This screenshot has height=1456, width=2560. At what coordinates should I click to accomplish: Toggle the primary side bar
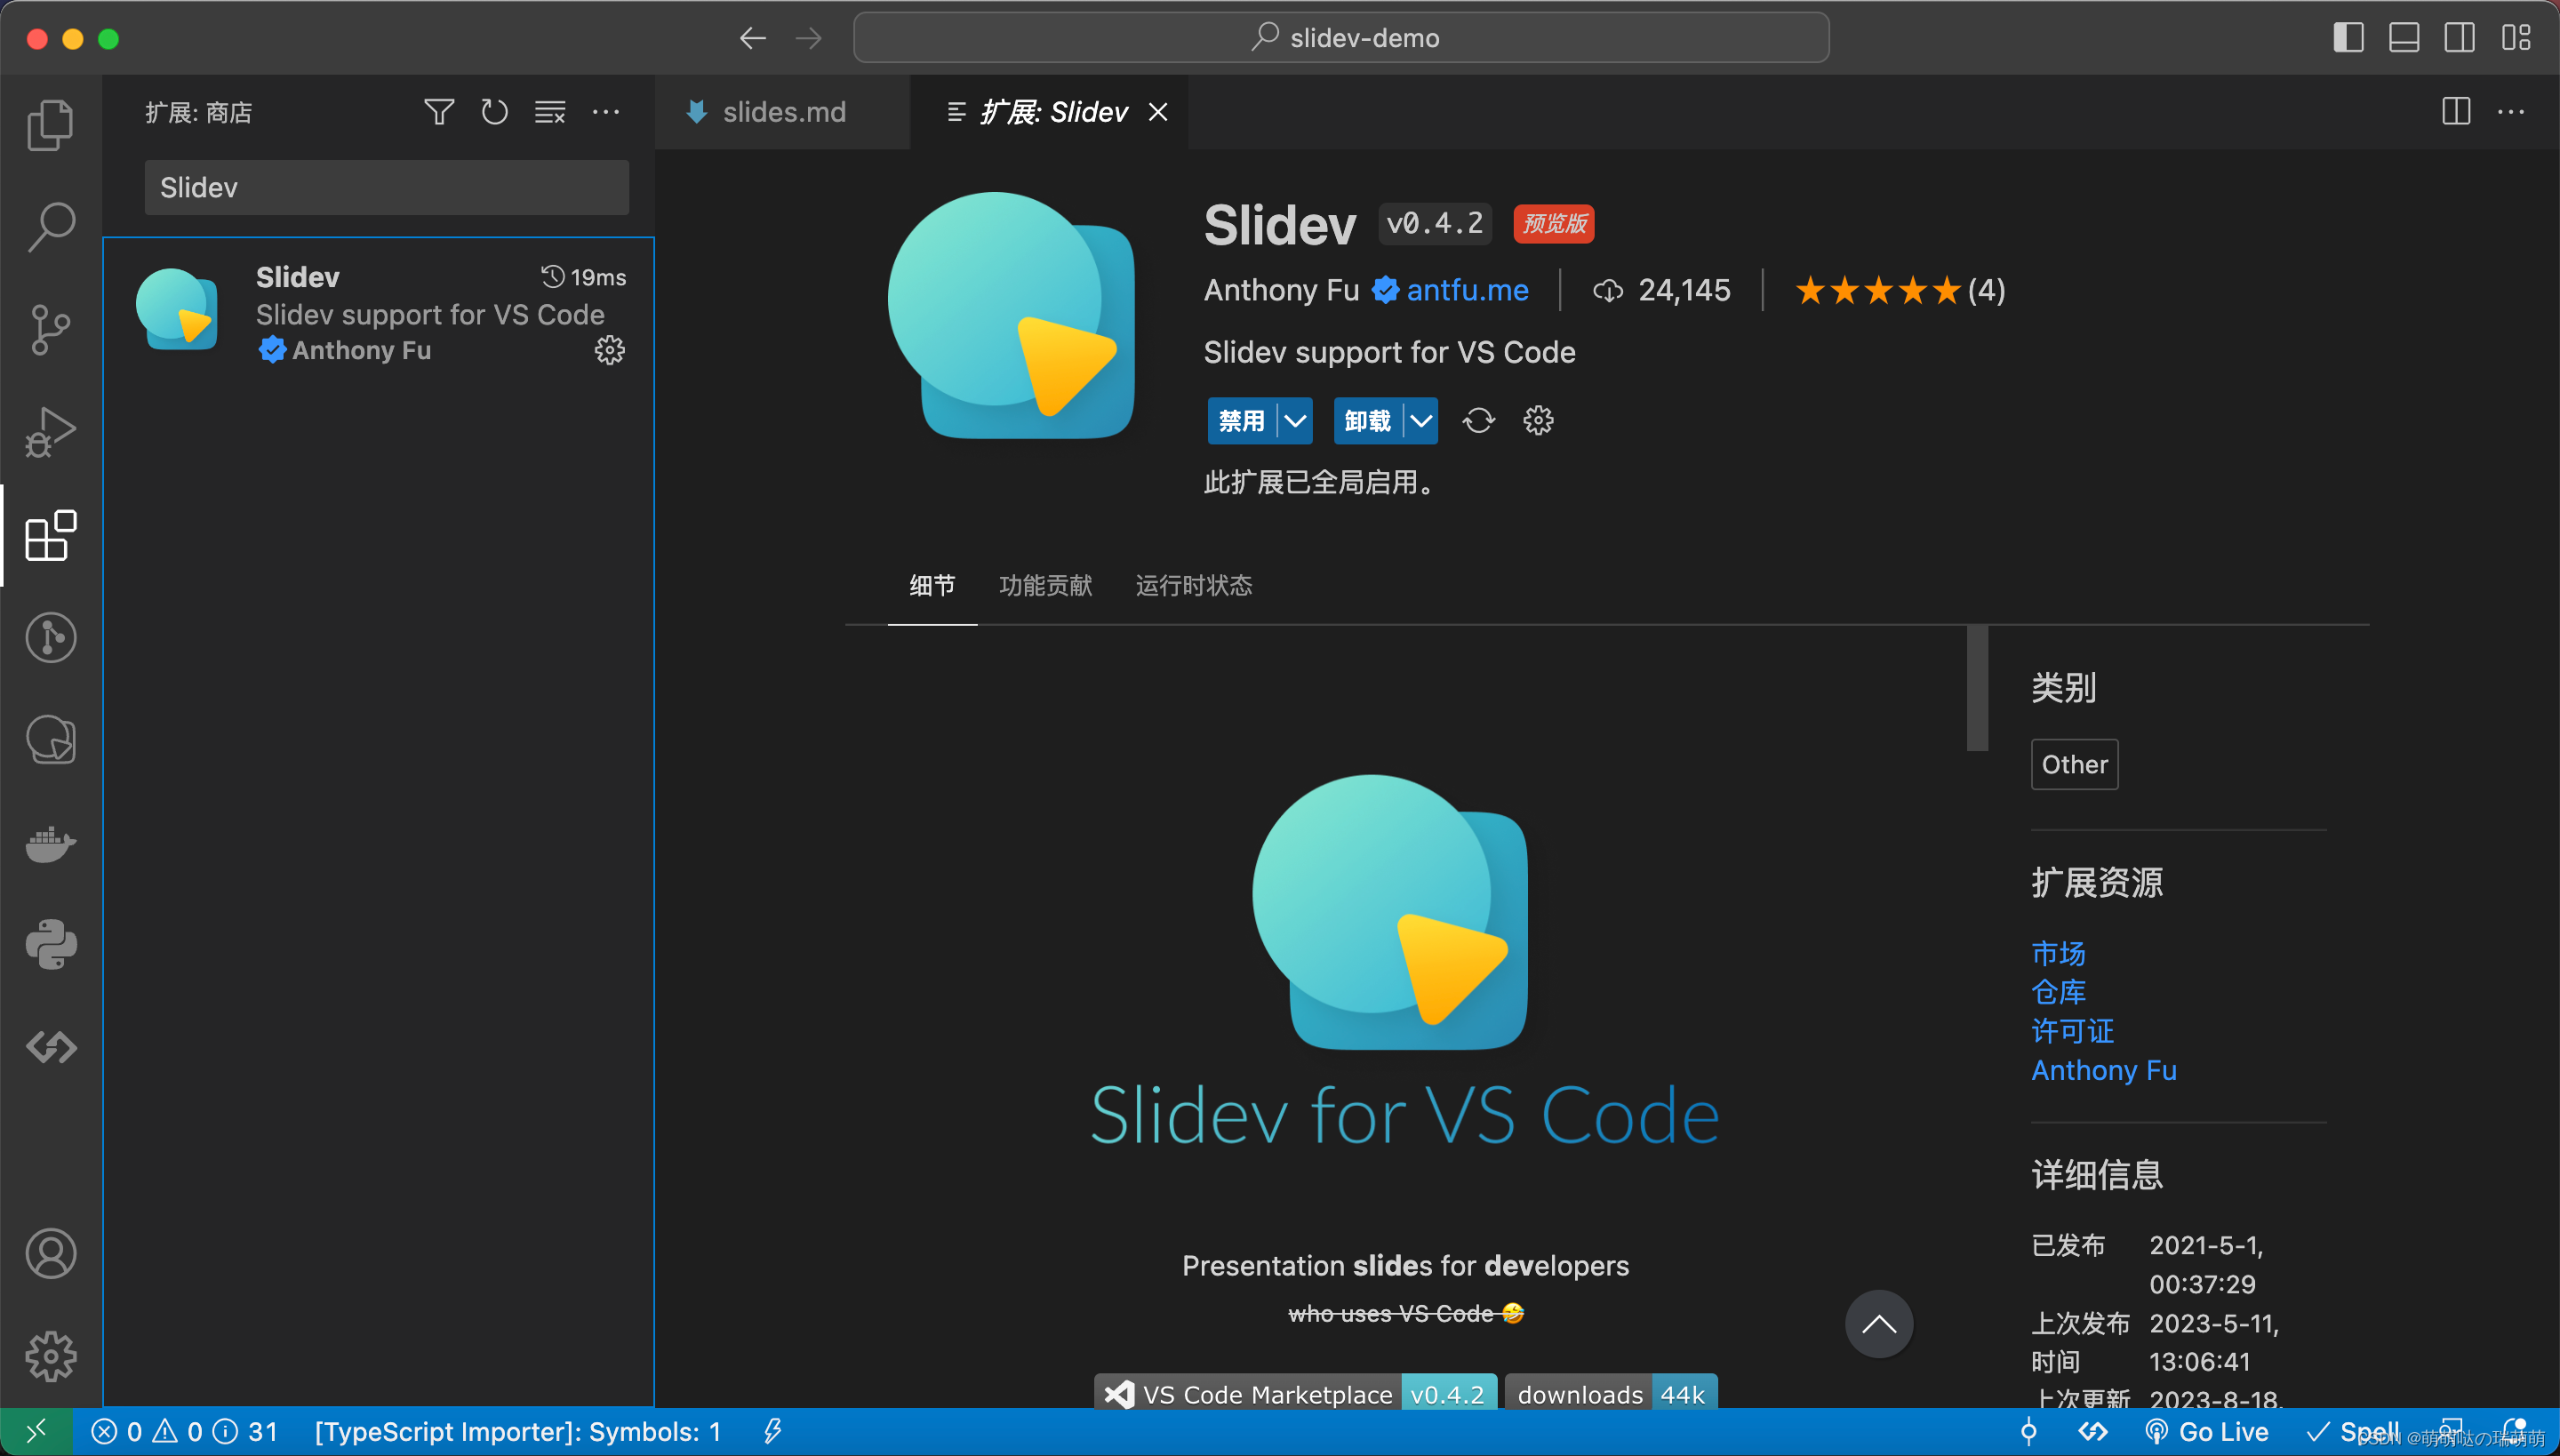[x=2348, y=38]
